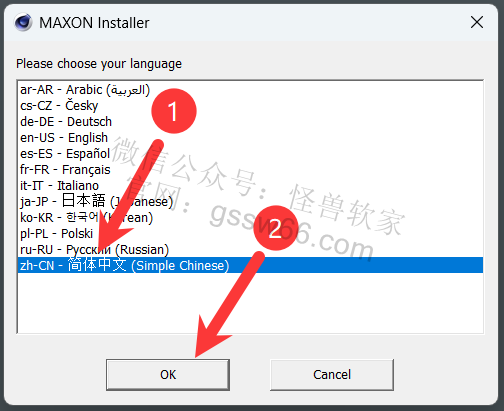Viewport: 504px width, 411px height.
Task: Confirm language with the OK button
Action: [x=168, y=375]
